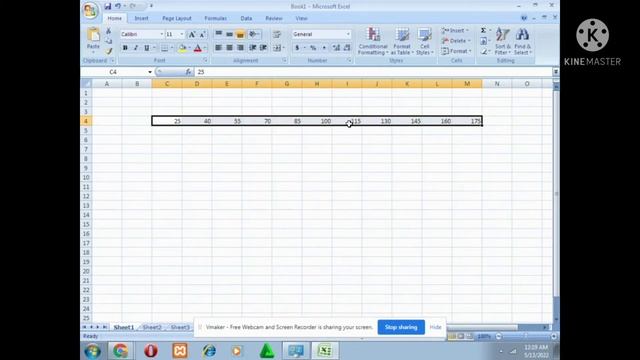
Task: Open Cell Styles gallery
Action: coord(424,41)
